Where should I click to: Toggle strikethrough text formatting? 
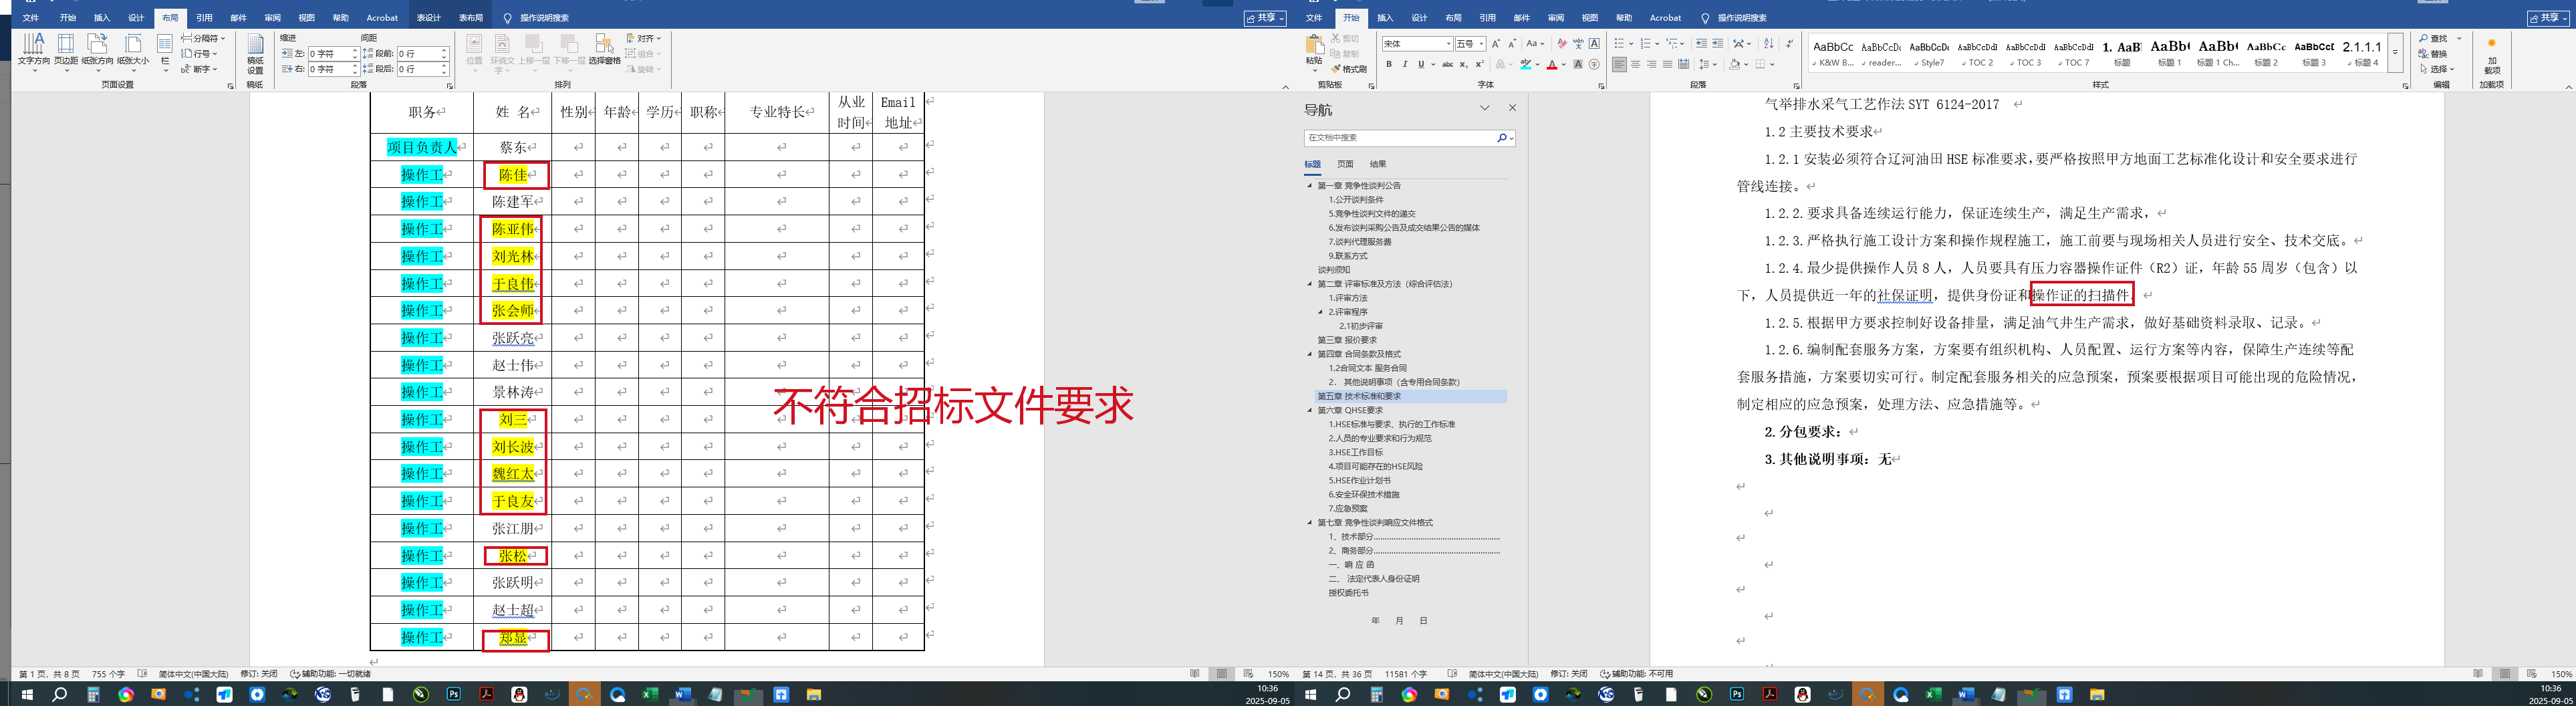(1447, 65)
